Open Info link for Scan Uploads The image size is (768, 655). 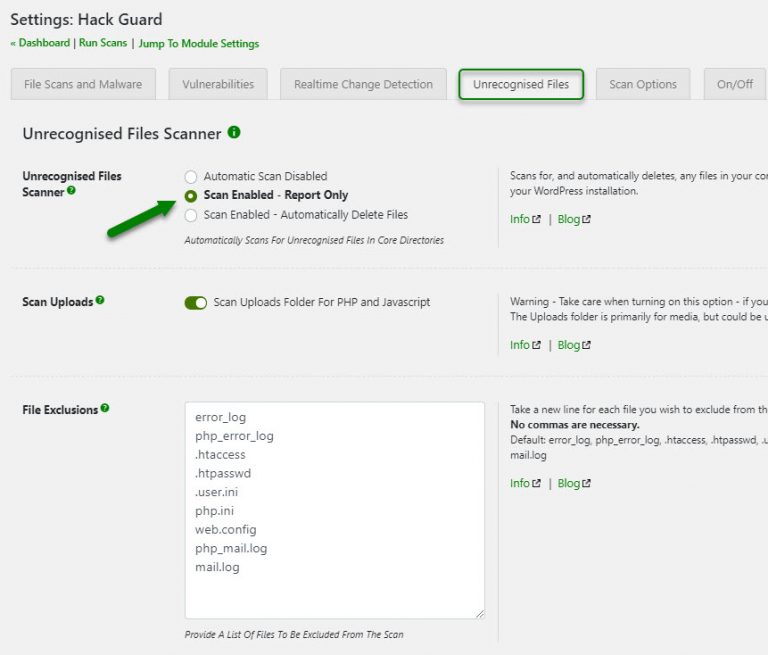[x=525, y=345]
